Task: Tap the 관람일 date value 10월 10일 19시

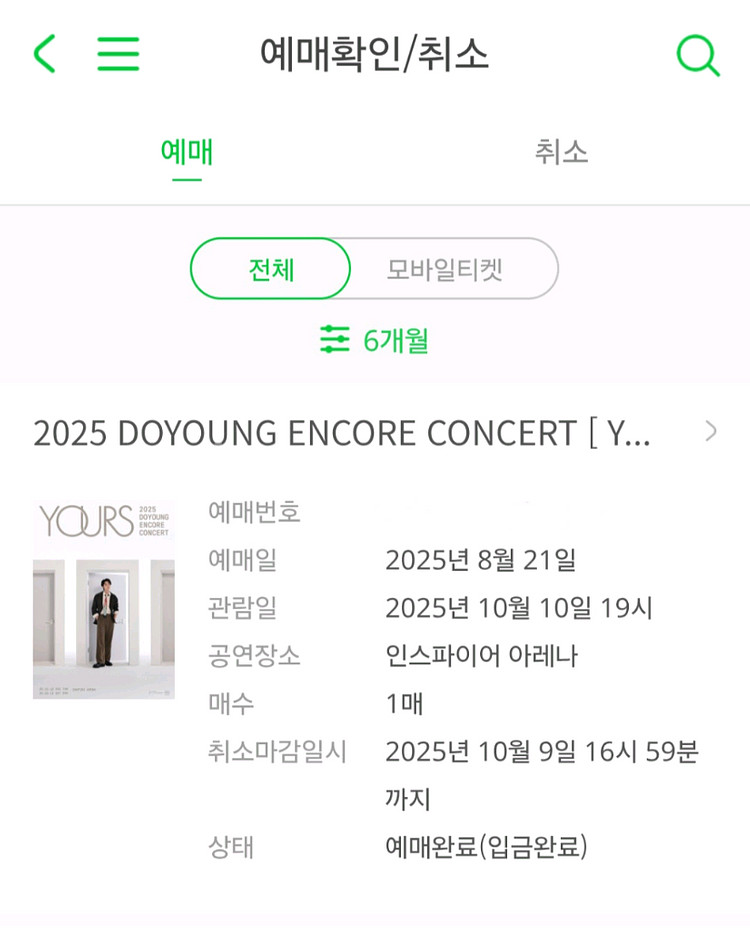Action: (x=565, y=608)
